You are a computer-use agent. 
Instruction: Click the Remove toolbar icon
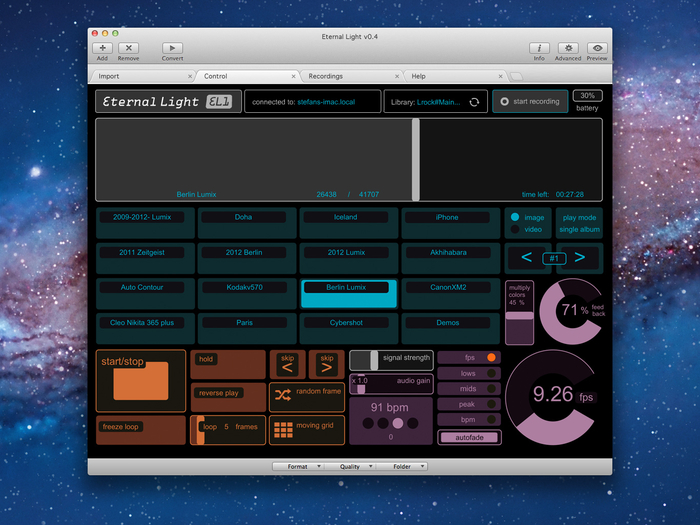(x=129, y=48)
